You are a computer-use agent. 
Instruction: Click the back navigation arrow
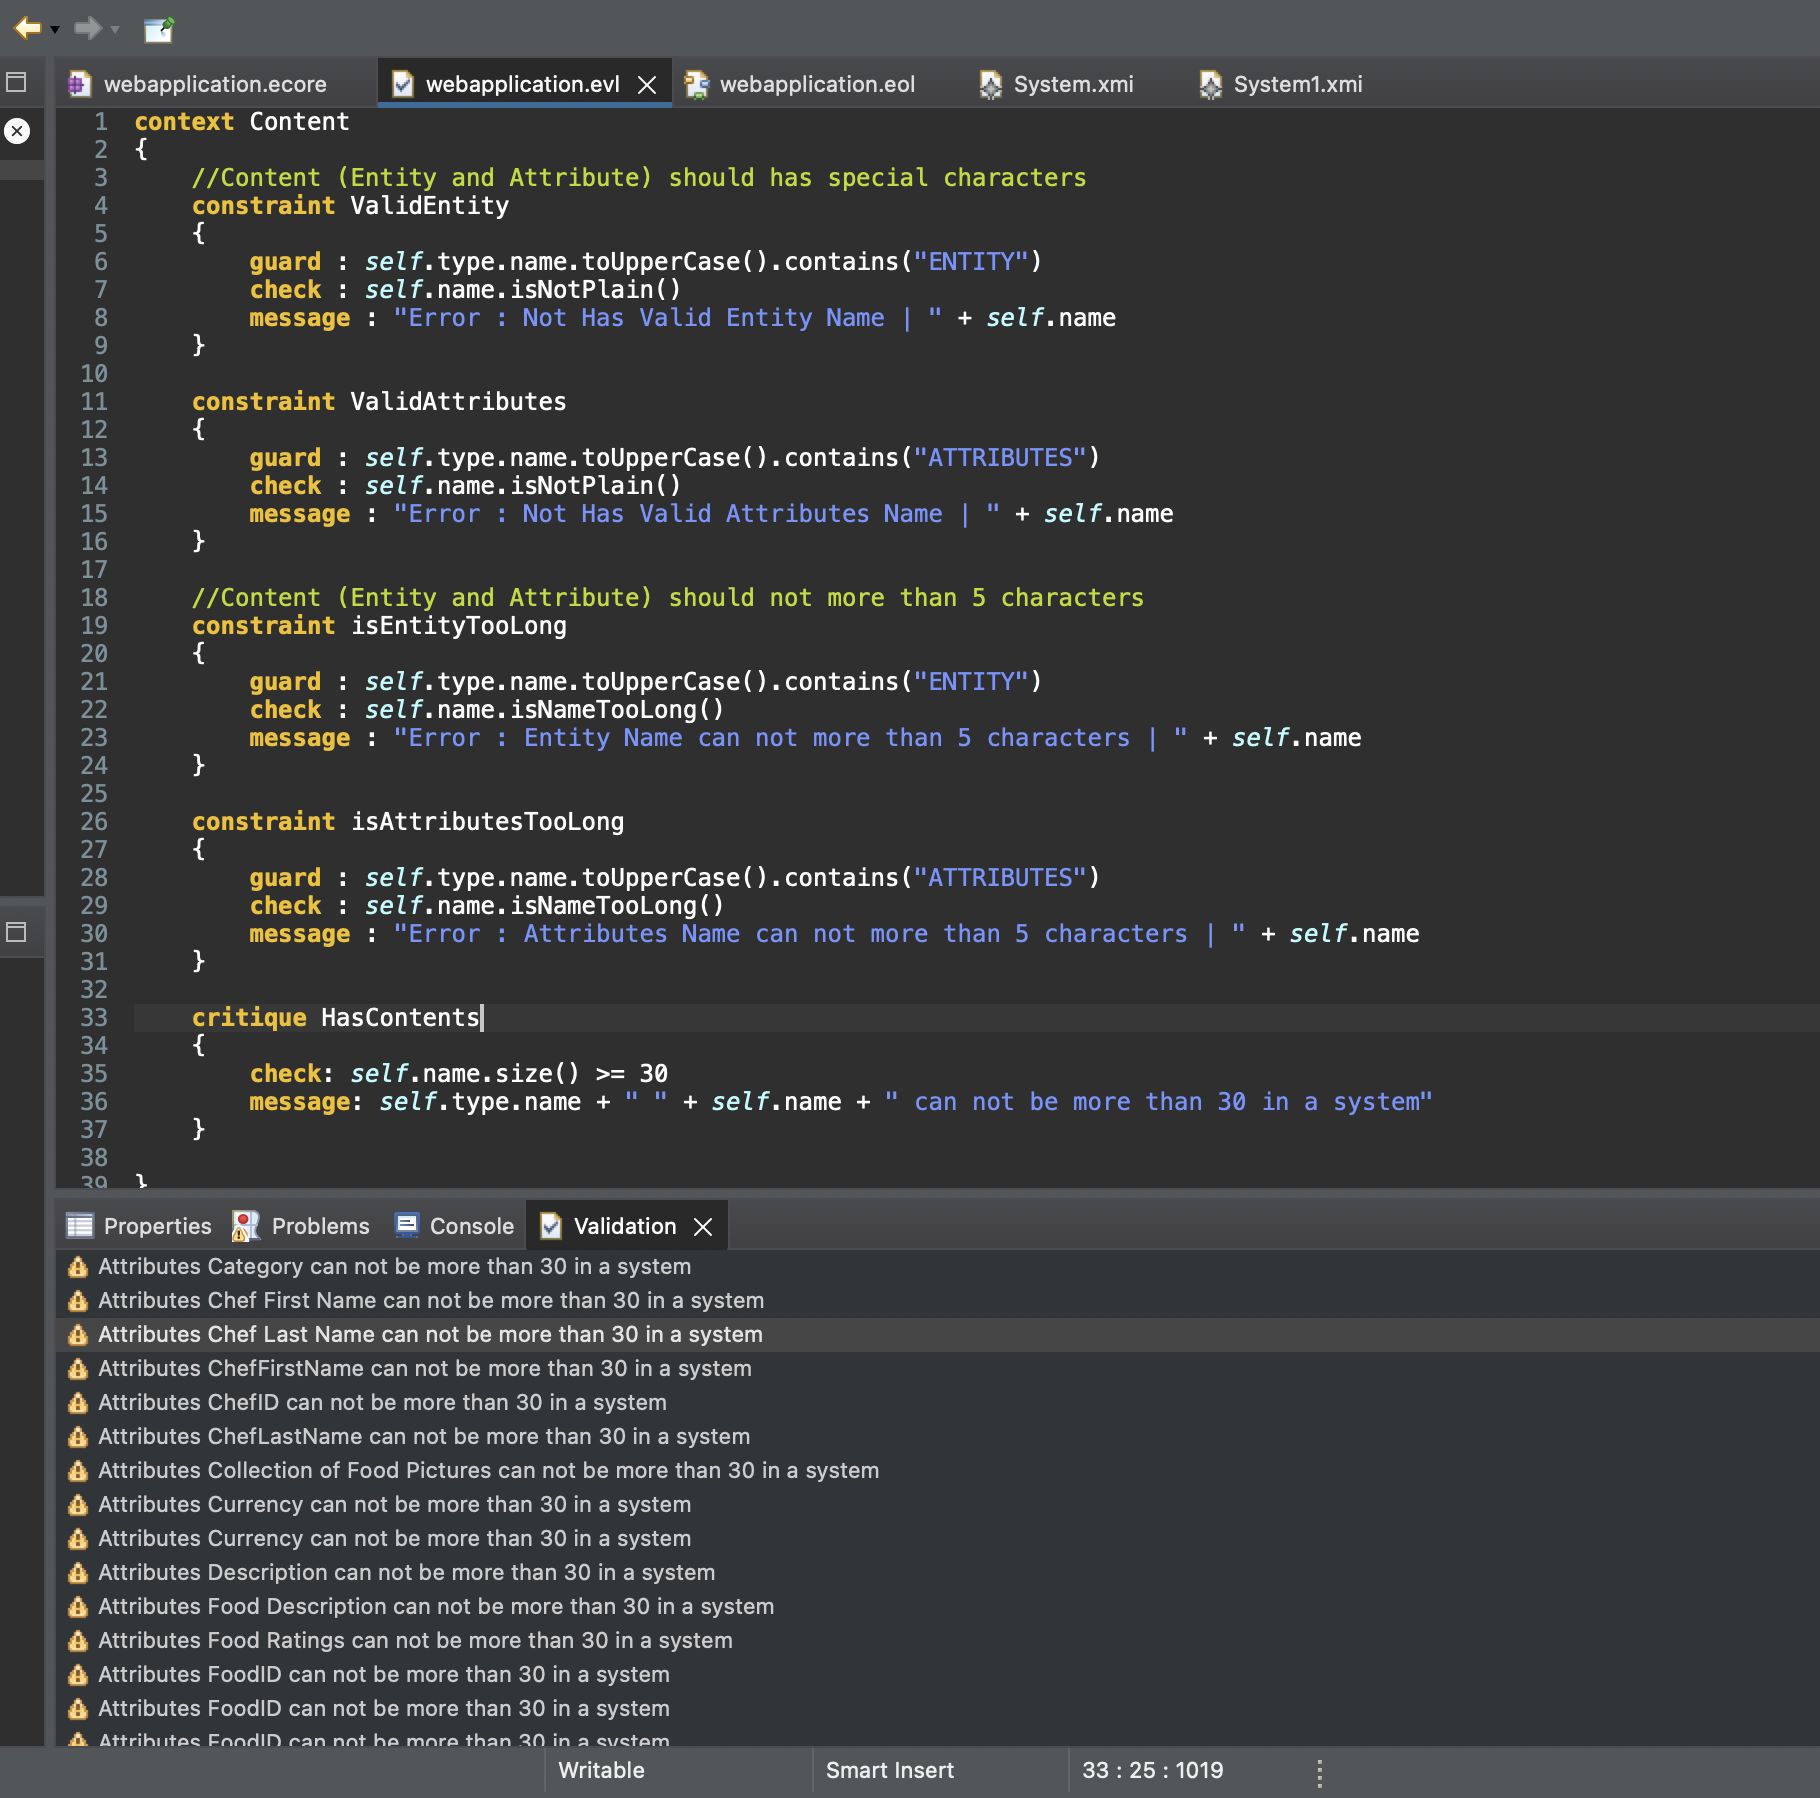coord(27,28)
